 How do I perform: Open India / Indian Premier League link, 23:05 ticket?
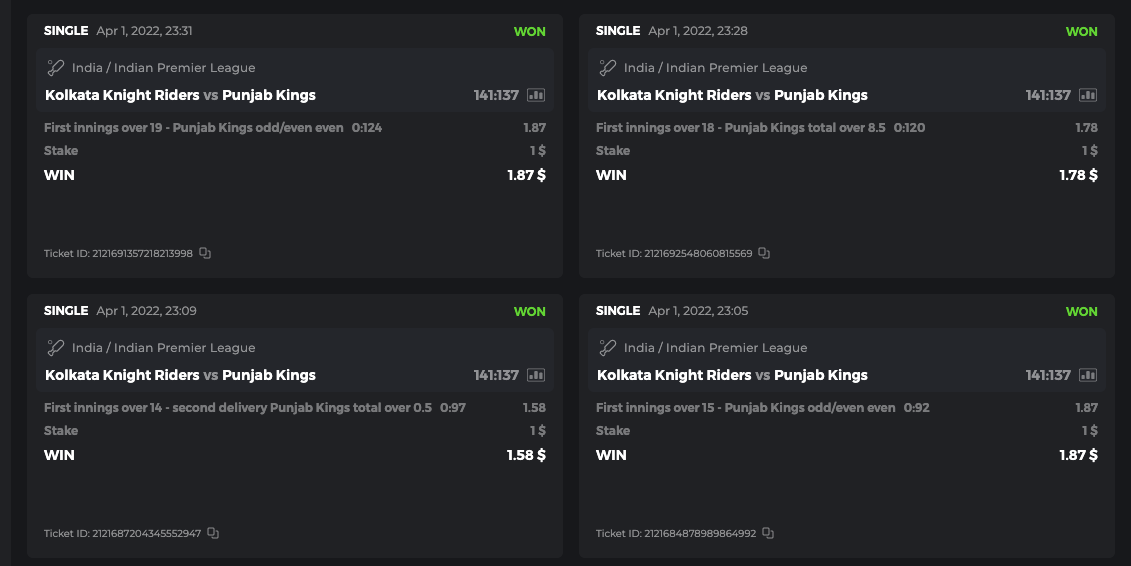716,348
